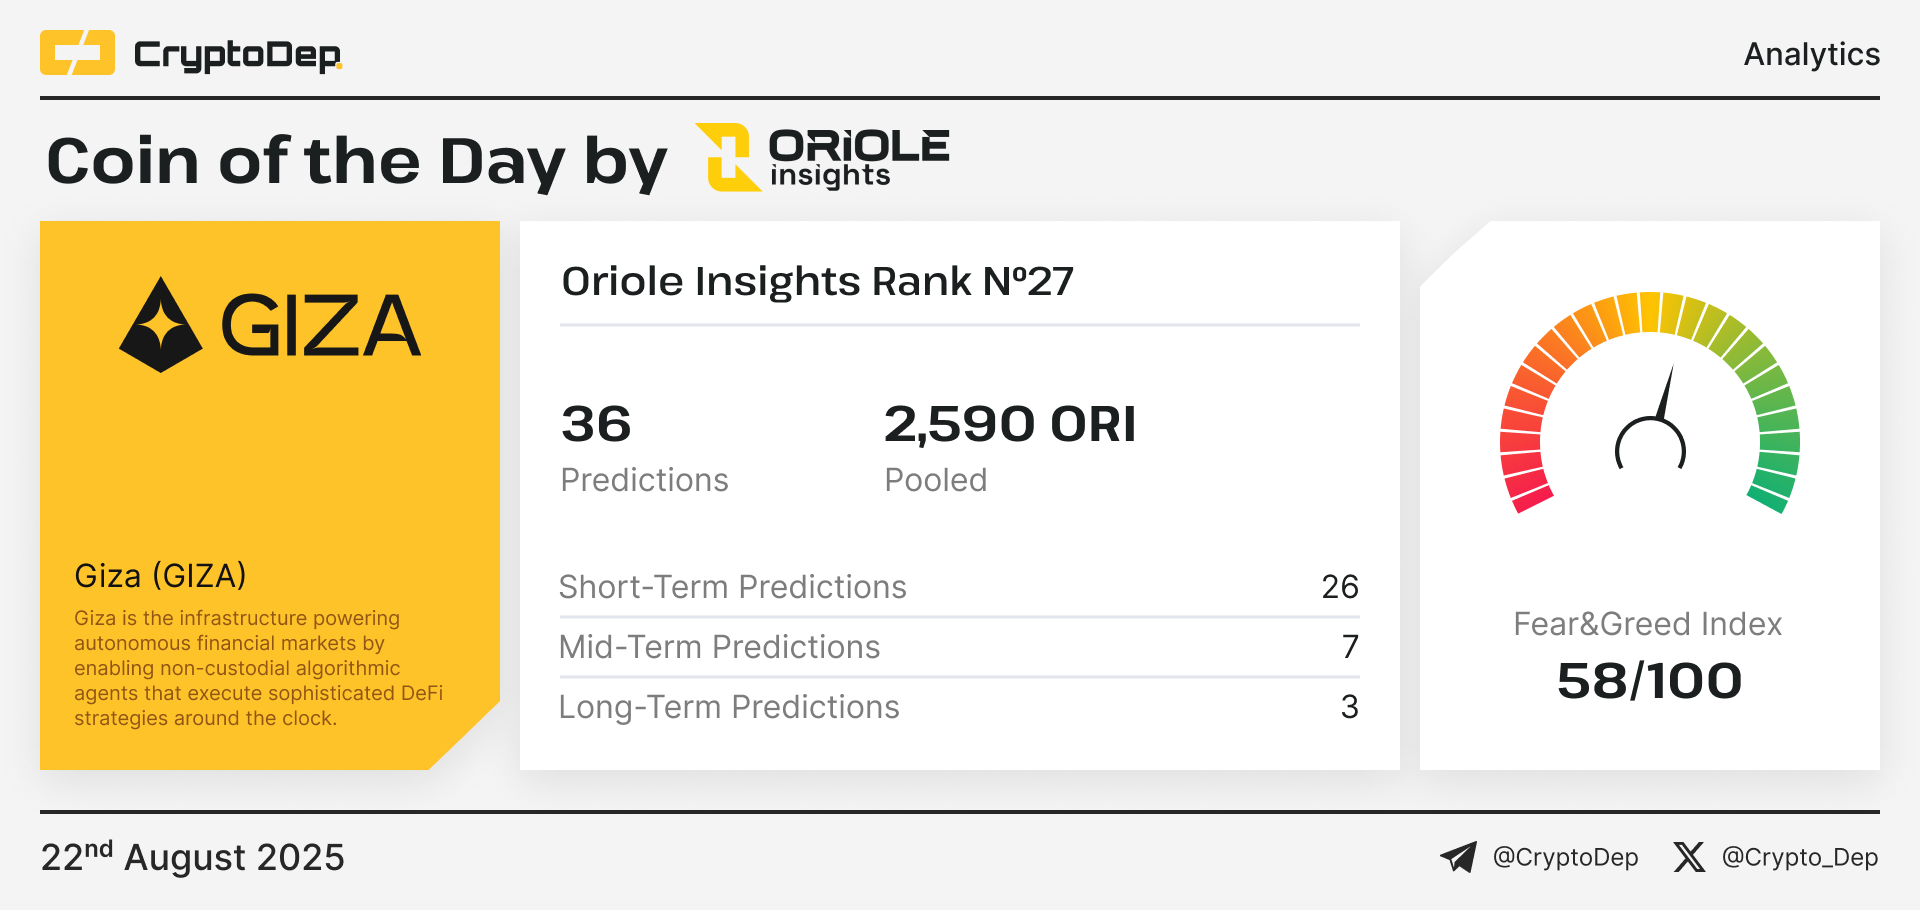
Task: Click the 58/100 Fear&Greed Index value
Action: click(x=1650, y=681)
